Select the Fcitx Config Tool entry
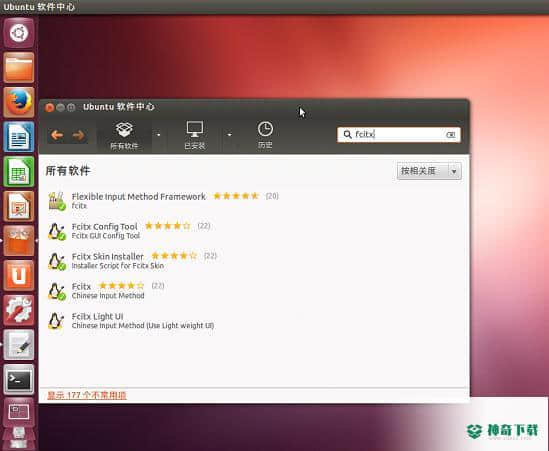 pyautogui.click(x=254, y=231)
